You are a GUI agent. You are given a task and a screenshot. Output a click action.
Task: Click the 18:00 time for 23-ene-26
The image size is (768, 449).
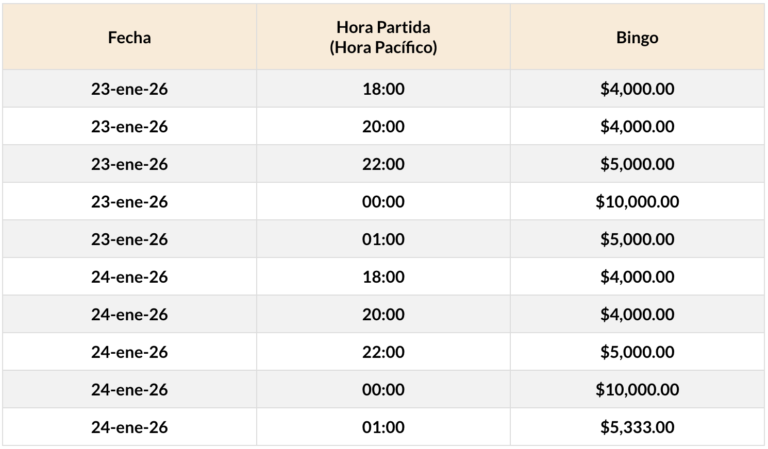click(383, 89)
